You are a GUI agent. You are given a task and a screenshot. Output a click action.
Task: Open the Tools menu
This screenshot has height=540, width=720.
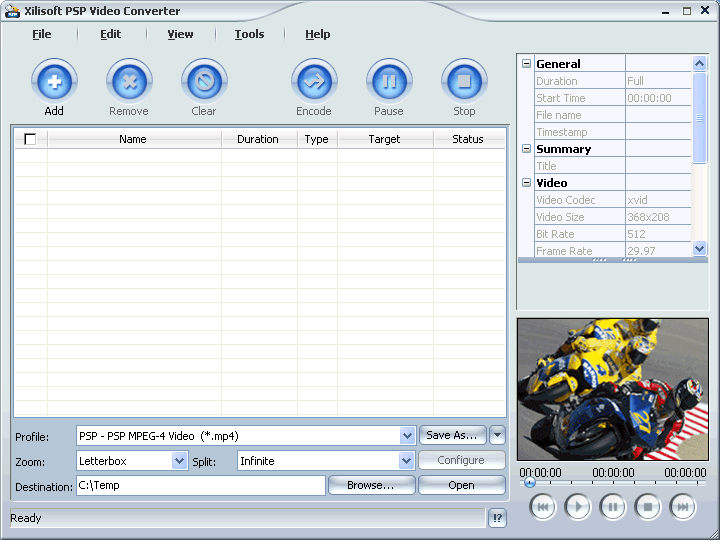pos(249,34)
